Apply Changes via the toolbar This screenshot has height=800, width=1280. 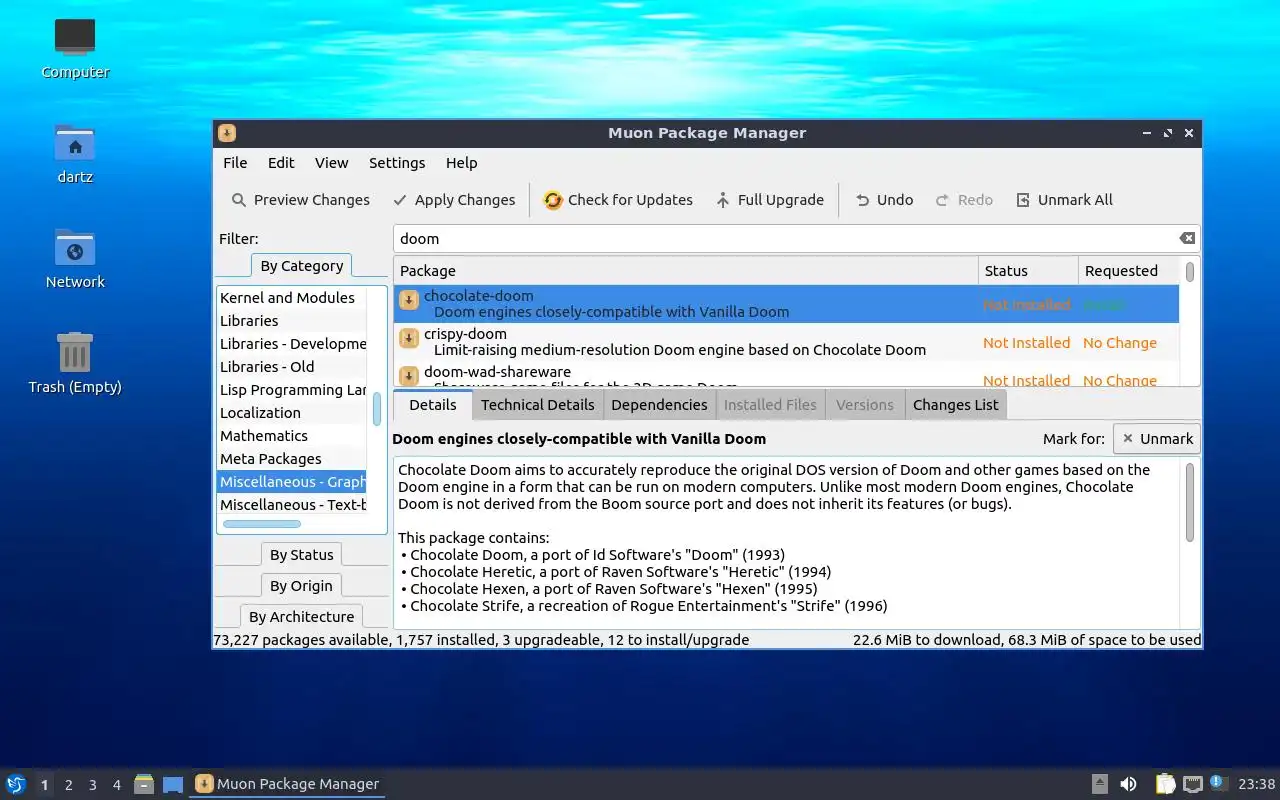[x=454, y=200]
